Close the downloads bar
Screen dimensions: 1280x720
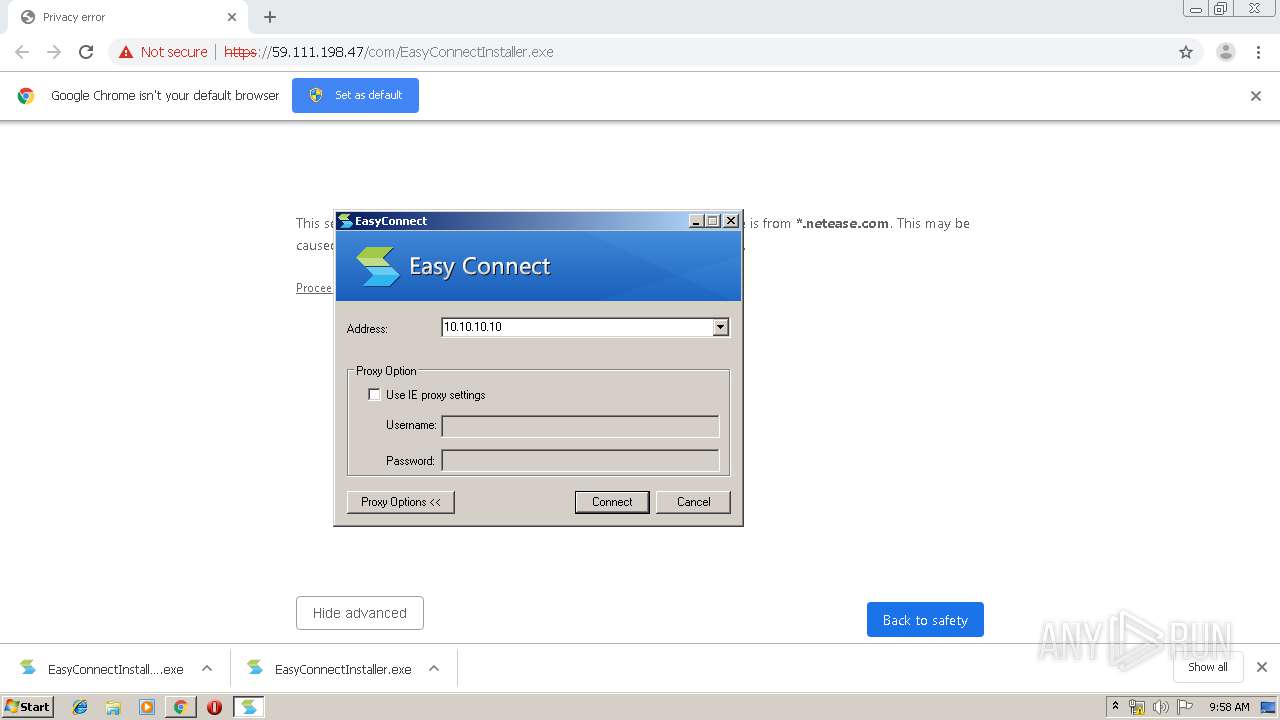point(1262,667)
